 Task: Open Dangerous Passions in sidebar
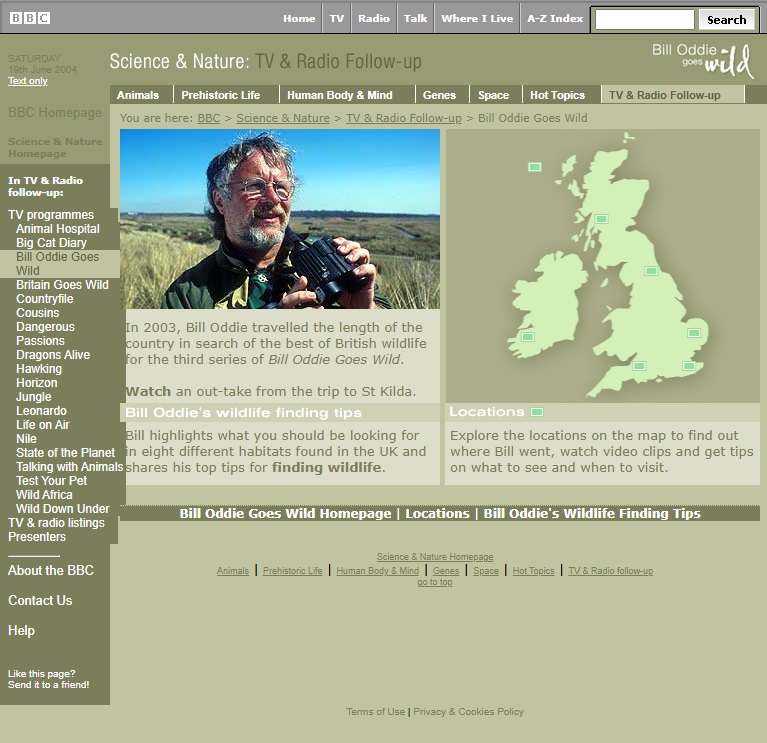pyautogui.click(x=45, y=334)
